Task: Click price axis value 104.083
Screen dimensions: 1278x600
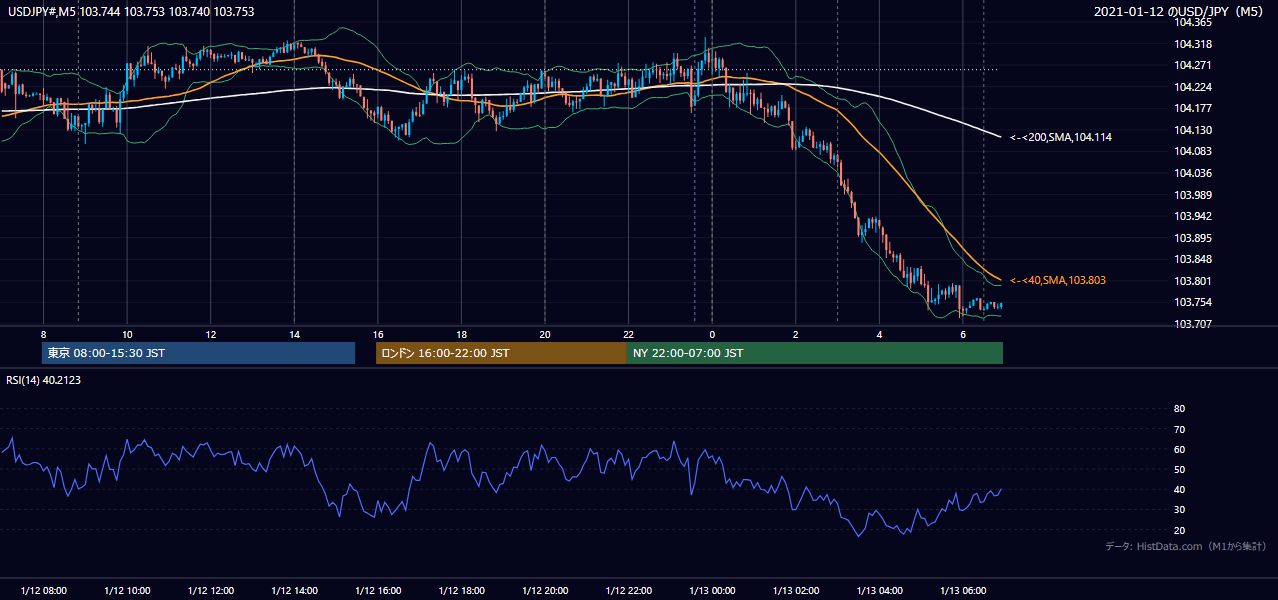Action: (x=1193, y=151)
